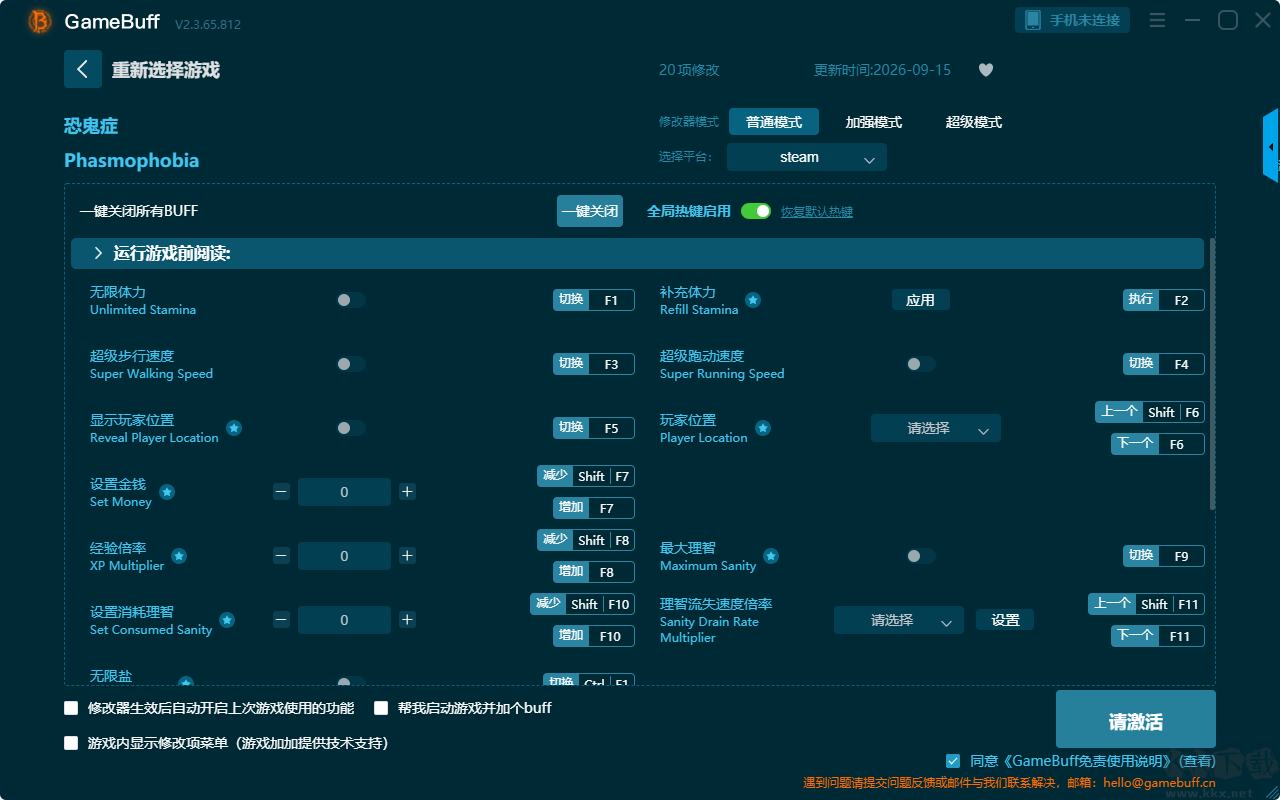Screen dimensions: 1280x800
Task: Click the GameBuff logo icon
Action: (x=40, y=21)
